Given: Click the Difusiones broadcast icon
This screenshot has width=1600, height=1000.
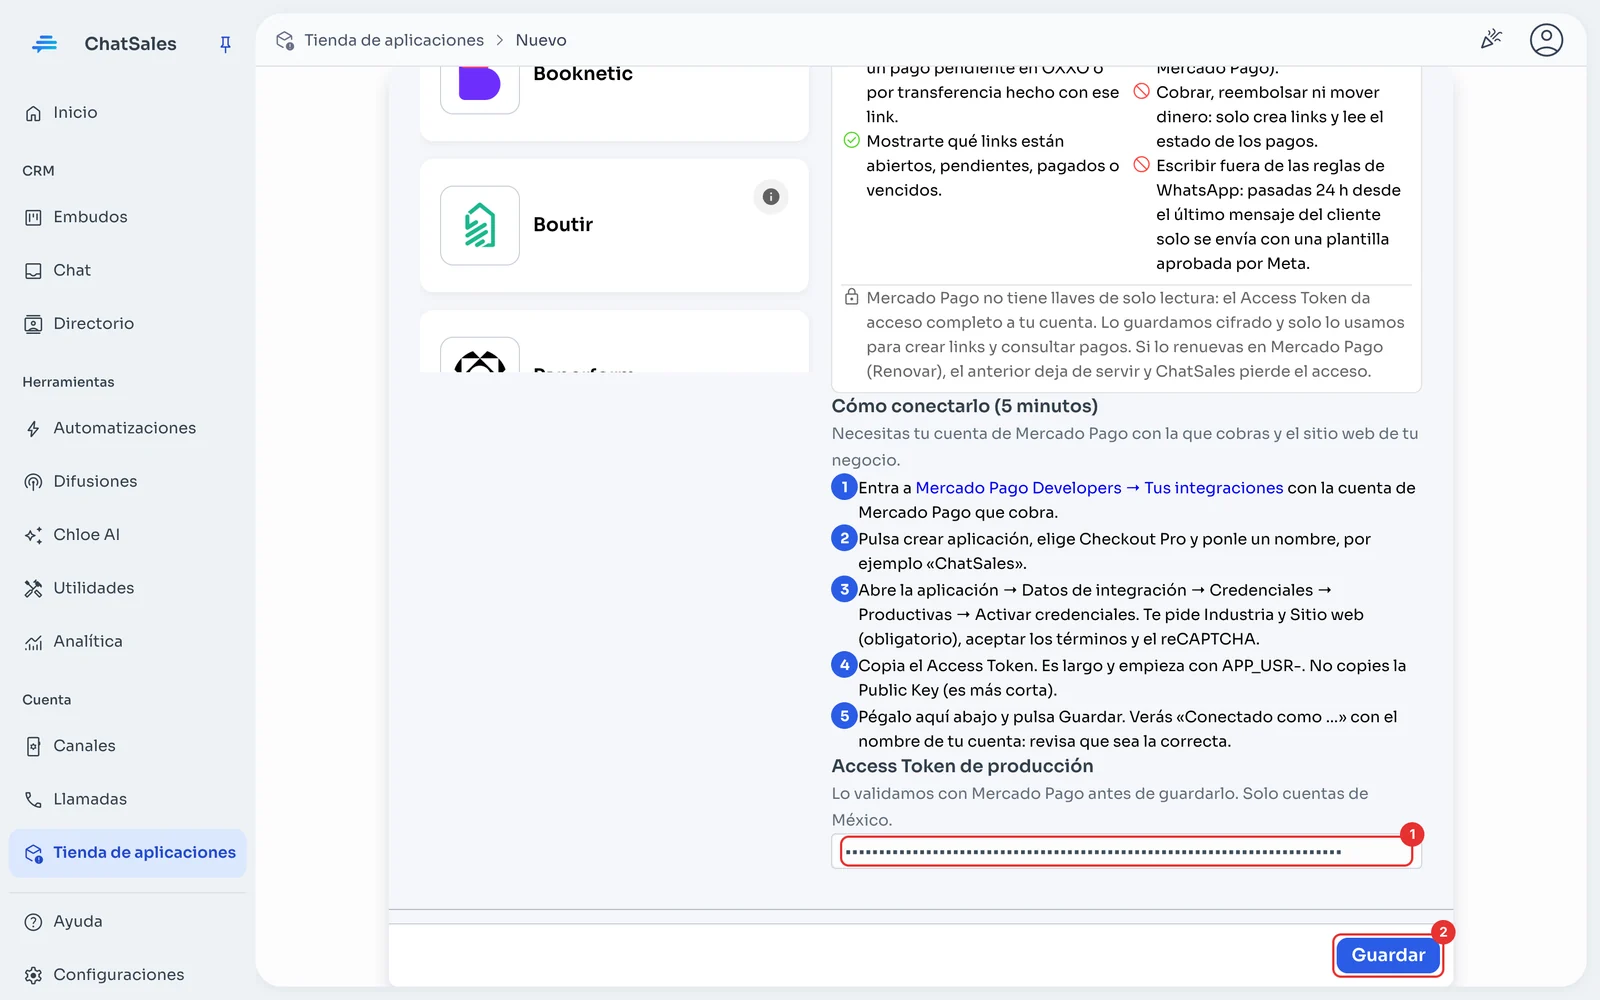Looking at the screenshot, I should (33, 482).
